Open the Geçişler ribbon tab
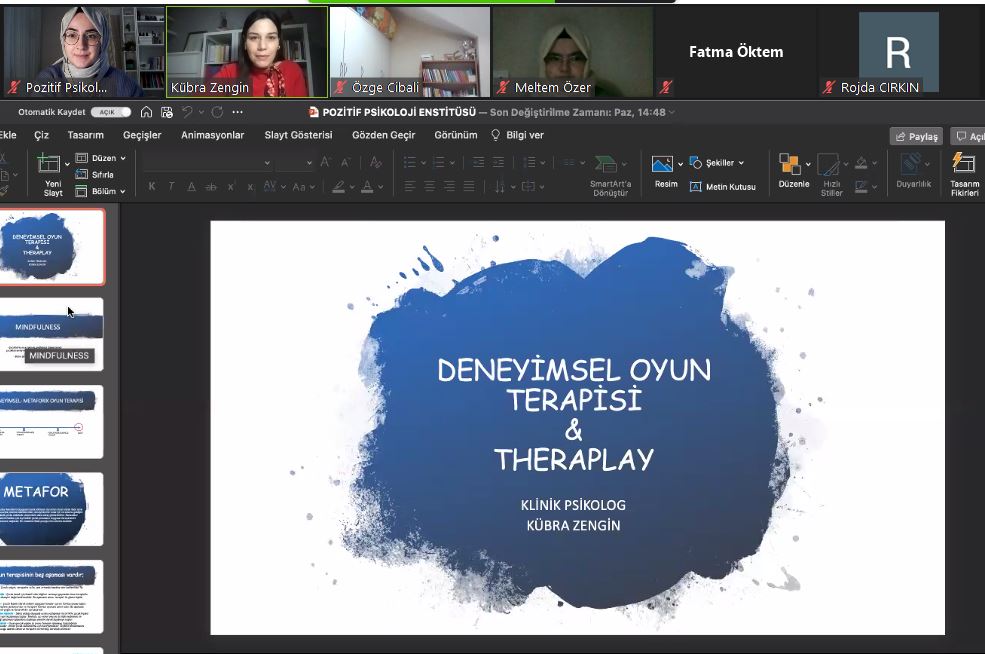Image resolution: width=985 pixels, height=654 pixels. click(x=142, y=135)
